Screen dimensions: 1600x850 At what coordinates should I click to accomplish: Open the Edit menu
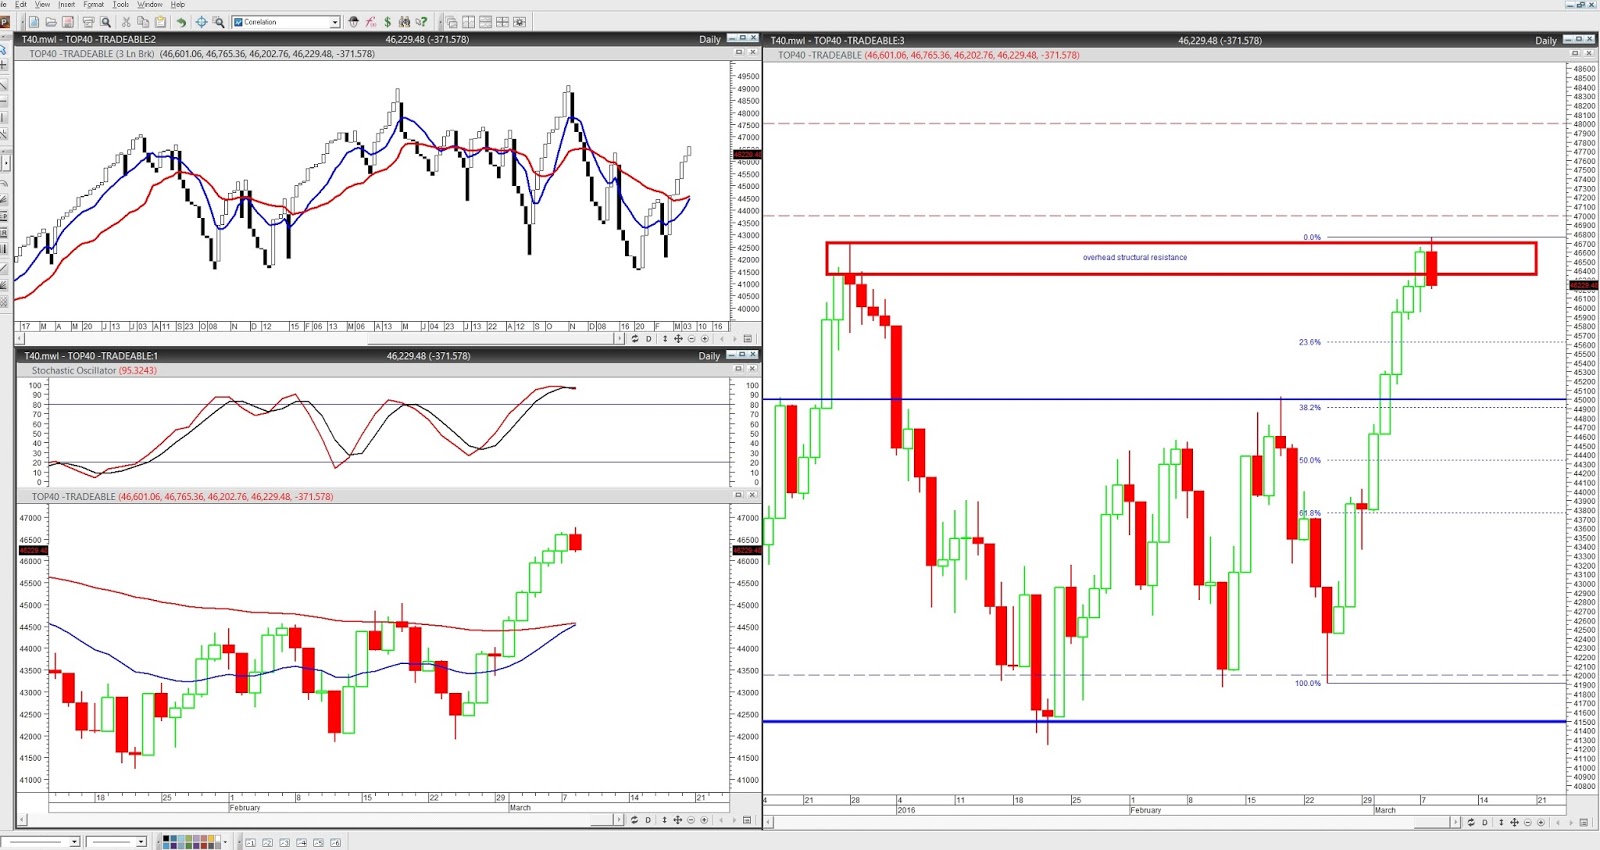pyautogui.click(x=21, y=5)
